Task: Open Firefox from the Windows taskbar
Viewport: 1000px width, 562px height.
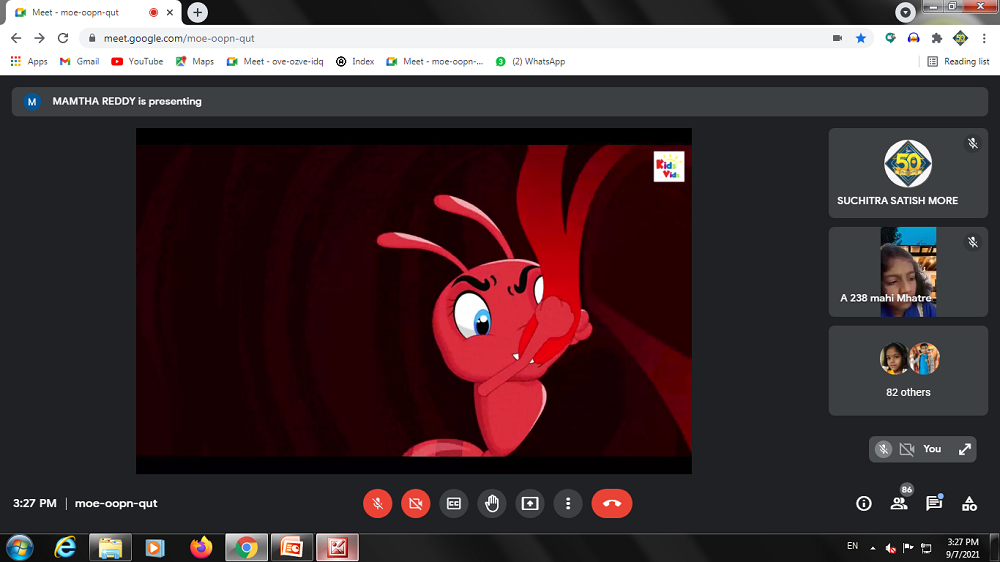Action: pyautogui.click(x=202, y=547)
